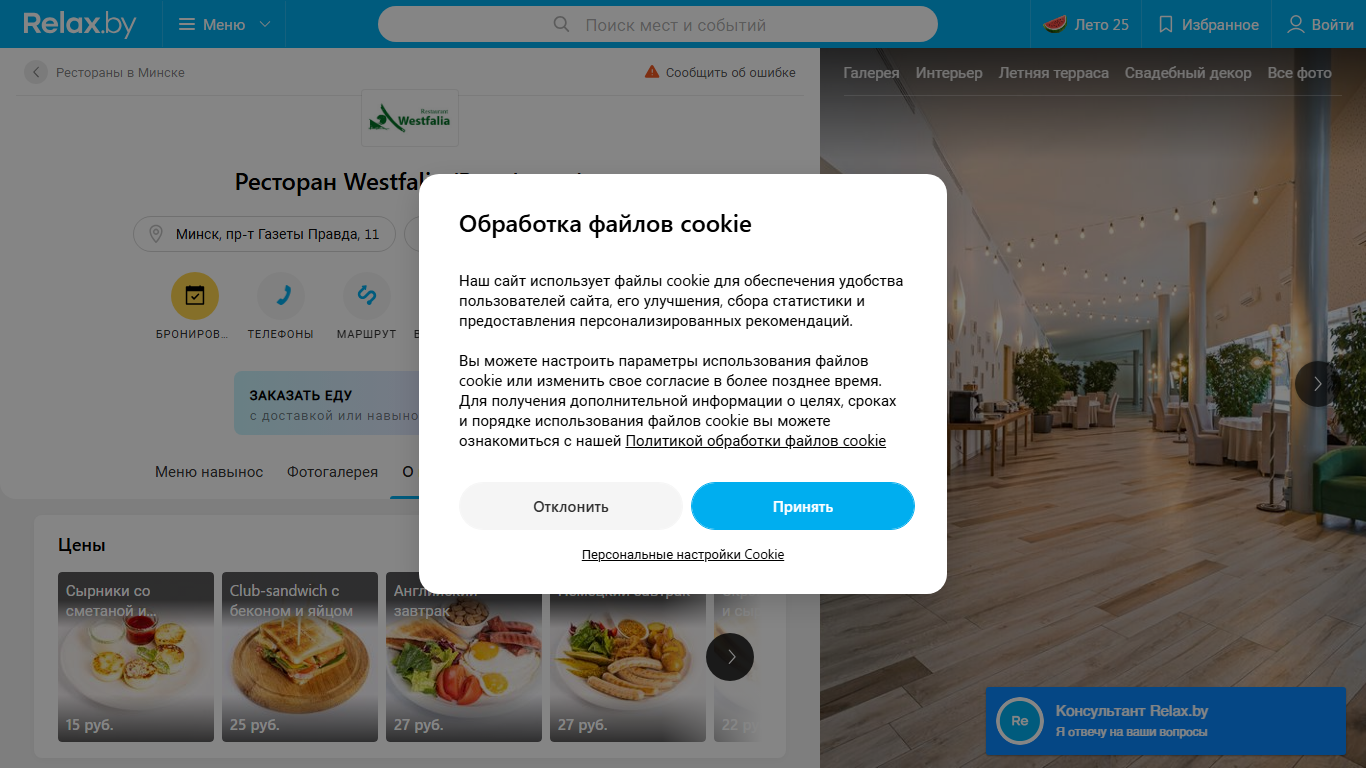Screen dimensions: 1366x768
Task: Expand the Меню dropdown in header
Action: click(x=224, y=24)
